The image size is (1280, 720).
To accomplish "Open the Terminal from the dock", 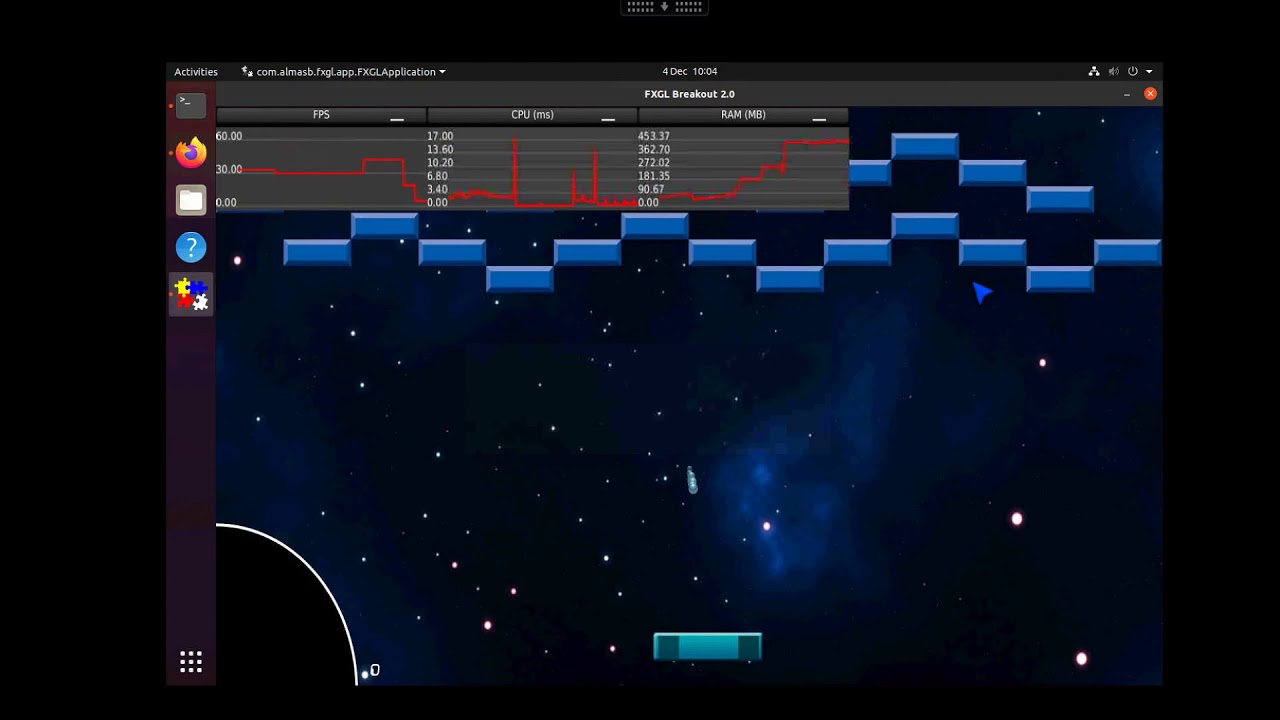I will [x=191, y=105].
